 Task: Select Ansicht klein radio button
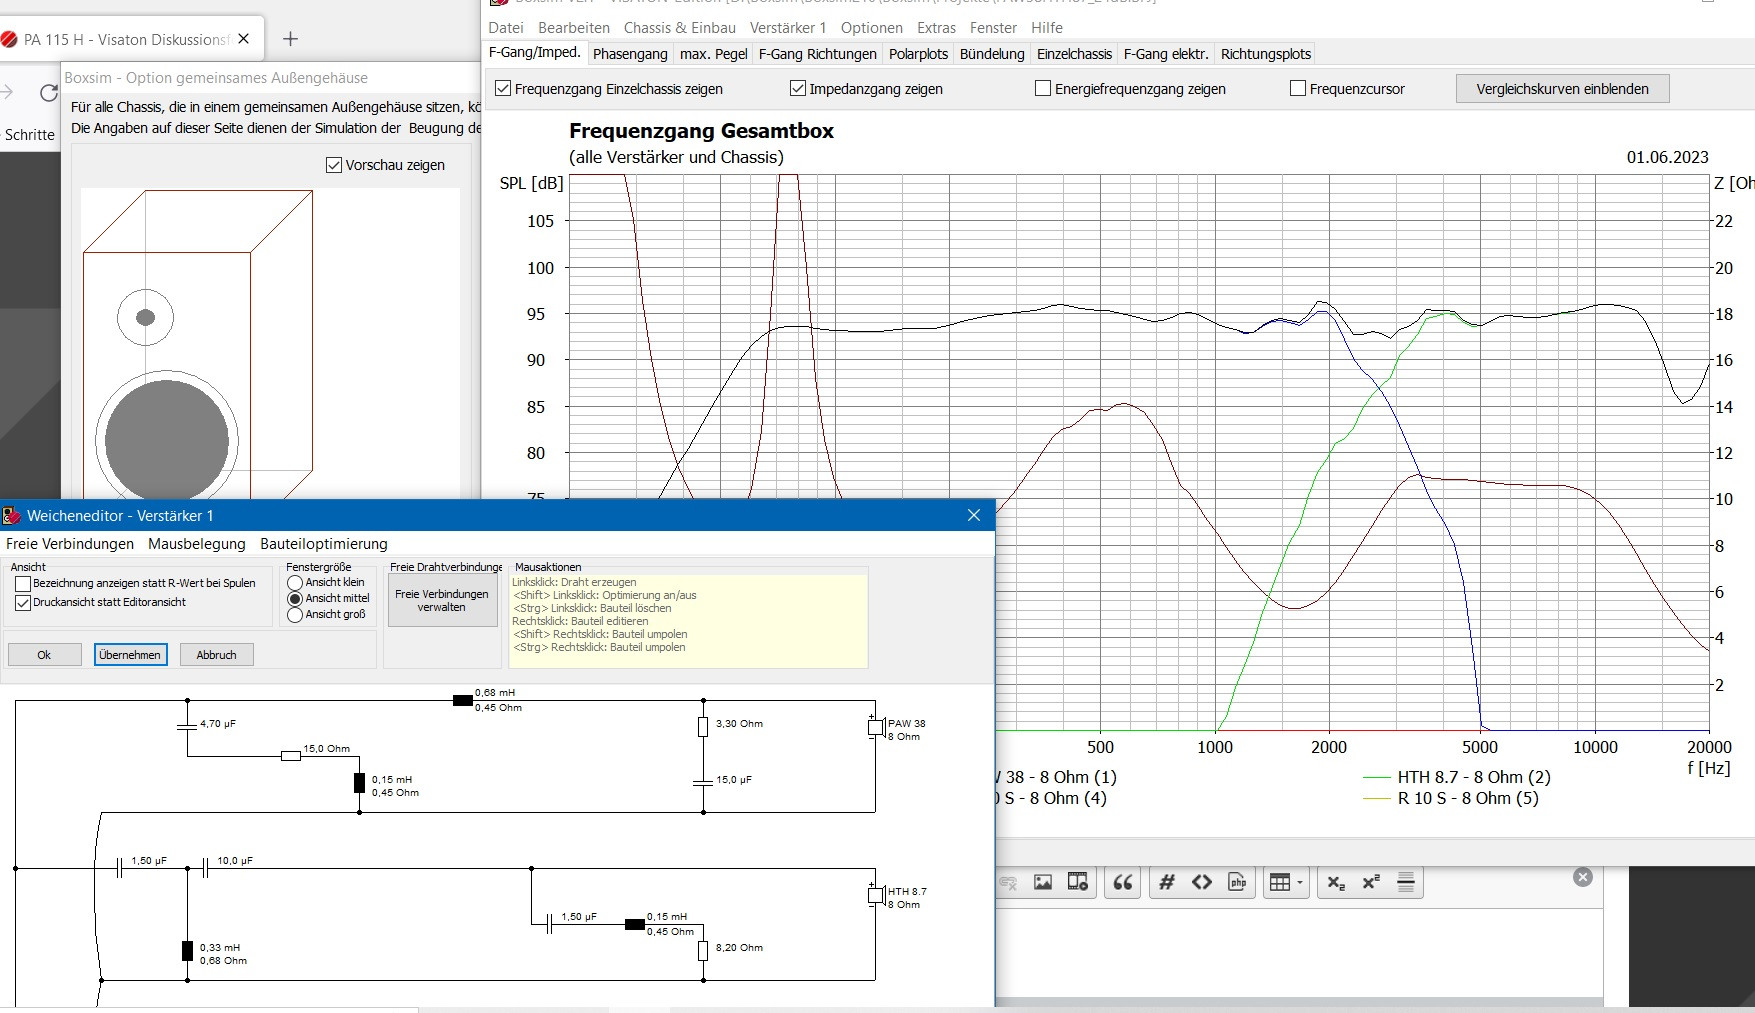(x=295, y=582)
